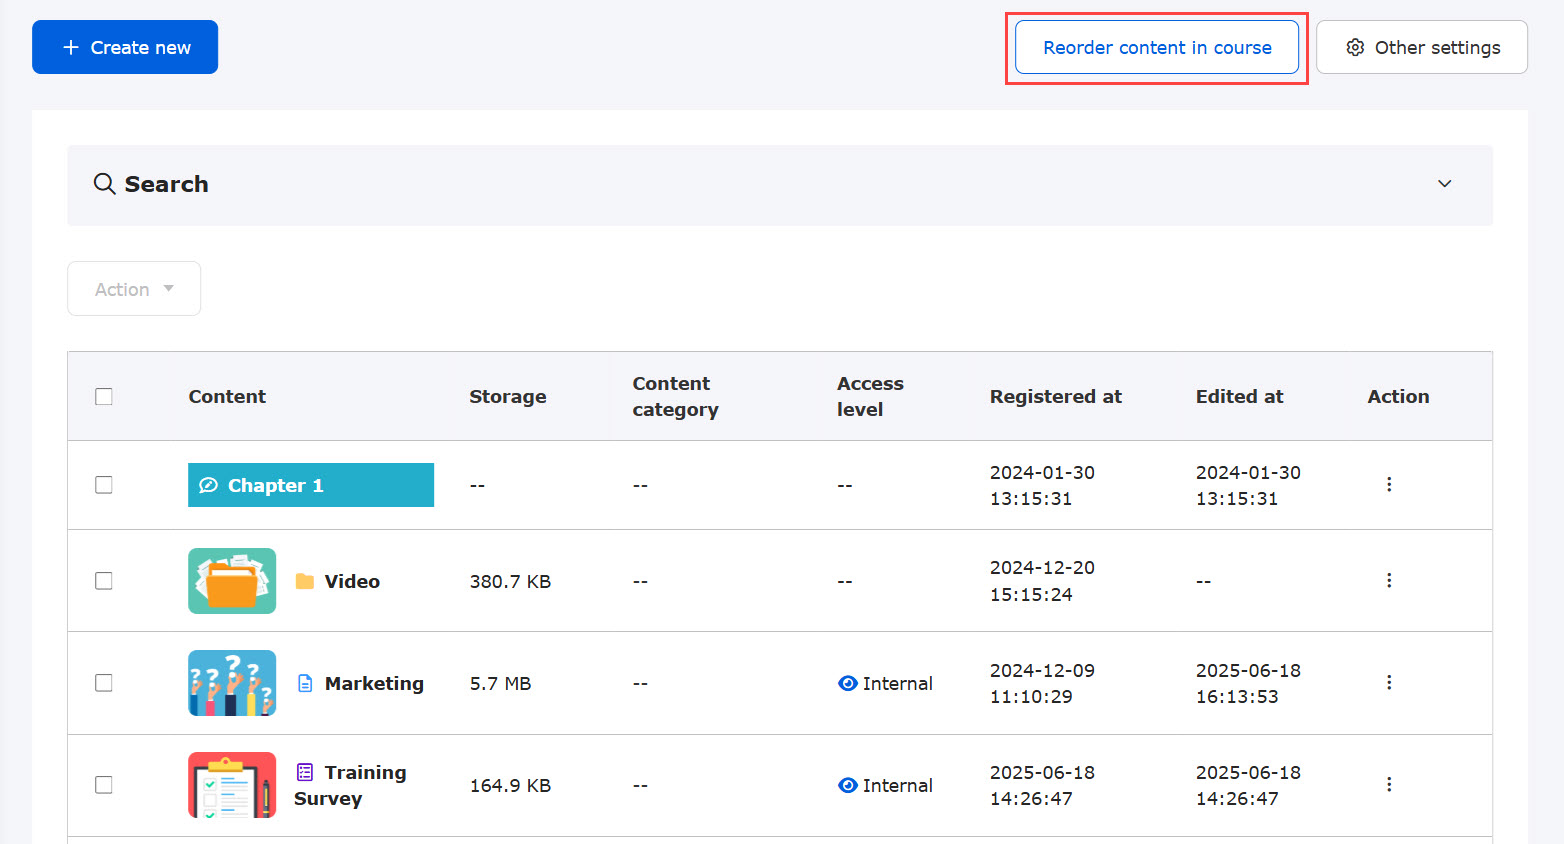1564x844 pixels.
Task: Open three-dot action menu for Chapter 1
Action: (x=1388, y=485)
